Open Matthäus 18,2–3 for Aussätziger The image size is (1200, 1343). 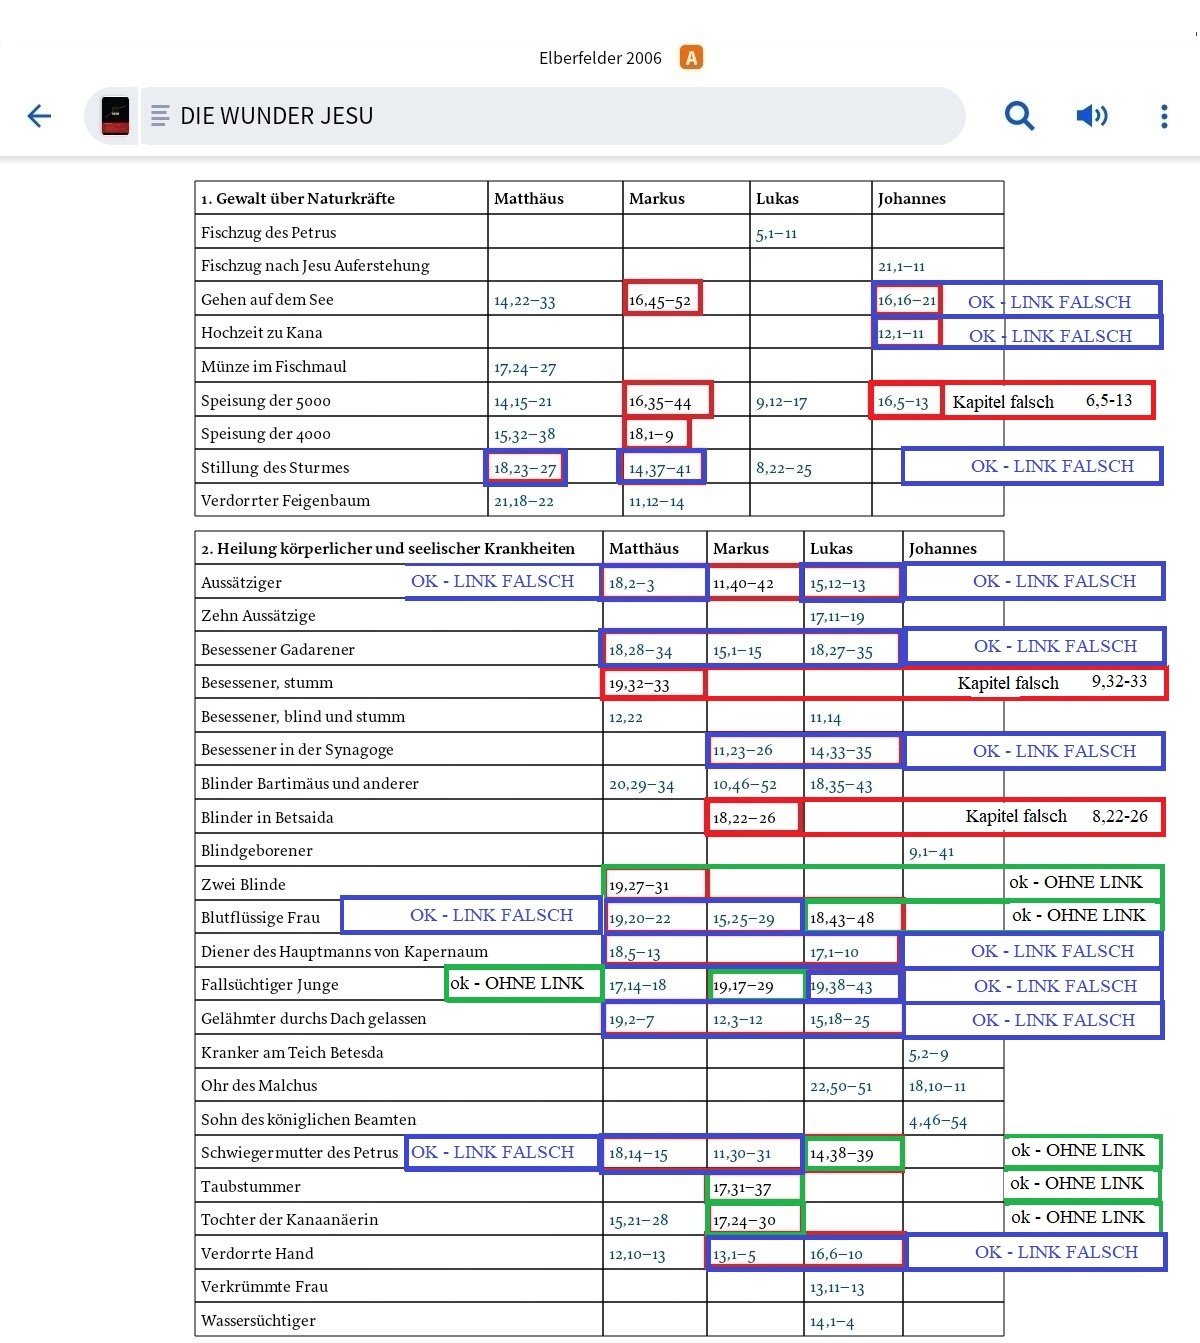[x=631, y=584]
